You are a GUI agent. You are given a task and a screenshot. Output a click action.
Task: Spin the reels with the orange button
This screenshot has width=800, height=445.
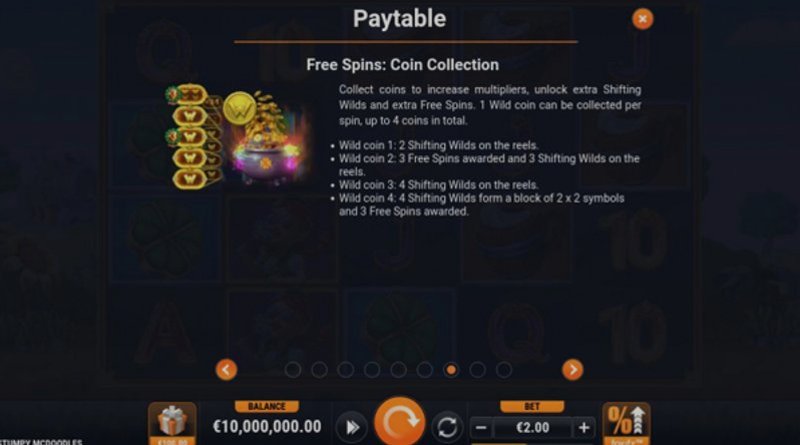[x=399, y=422]
